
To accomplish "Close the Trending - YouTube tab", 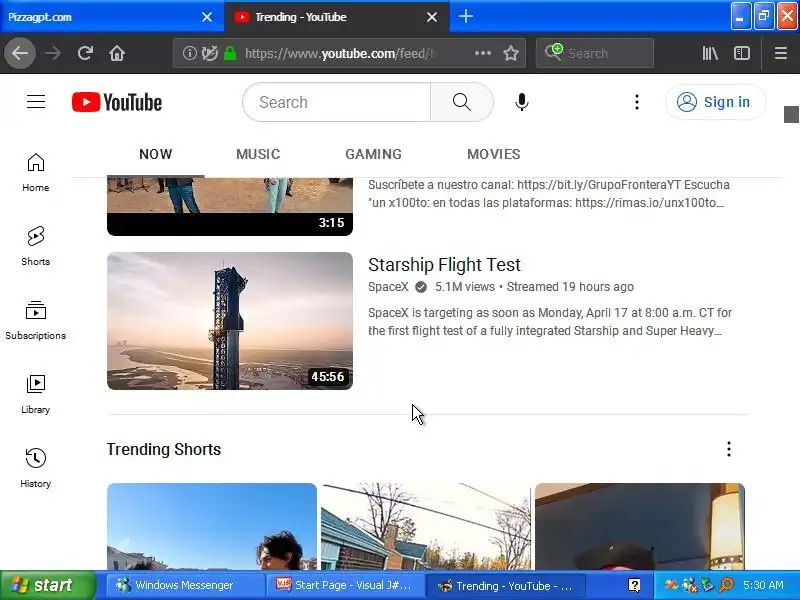I will (x=432, y=17).
